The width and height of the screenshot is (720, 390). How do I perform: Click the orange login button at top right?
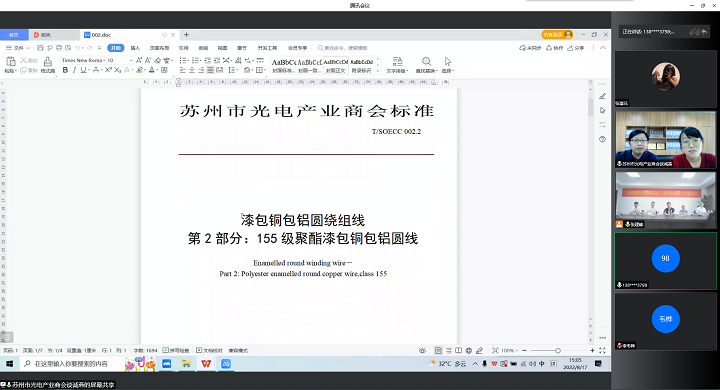click(x=557, y=34)
